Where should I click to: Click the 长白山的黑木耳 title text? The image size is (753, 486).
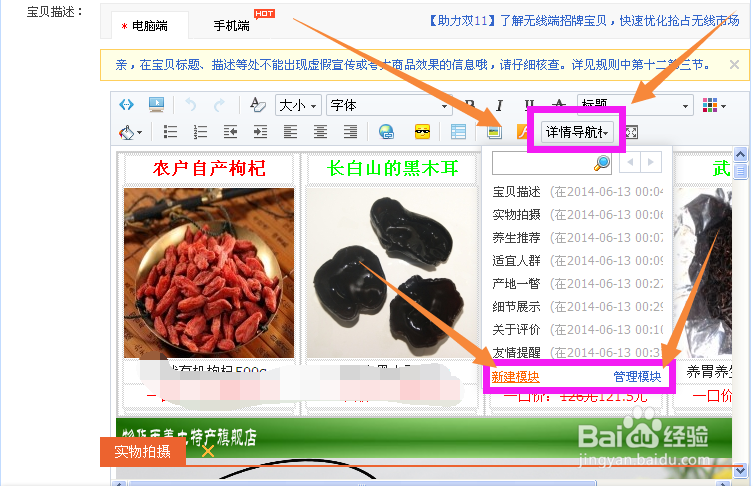pyautogui.click(x=392, y=169)
